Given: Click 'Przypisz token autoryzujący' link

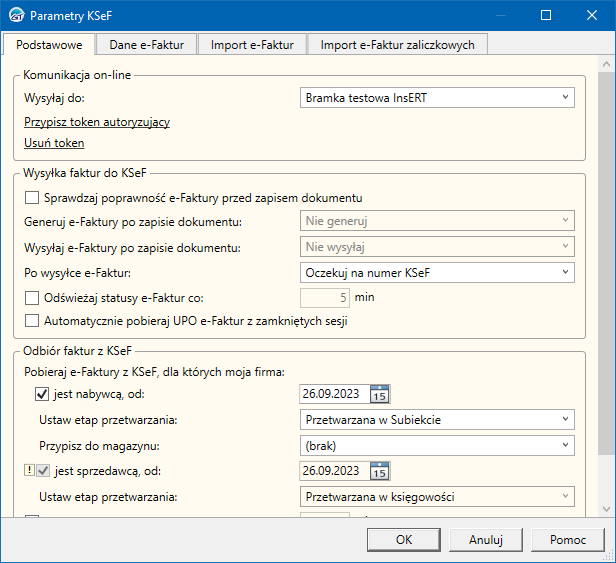Looking at the screenshot, I should tap(96, 122).
